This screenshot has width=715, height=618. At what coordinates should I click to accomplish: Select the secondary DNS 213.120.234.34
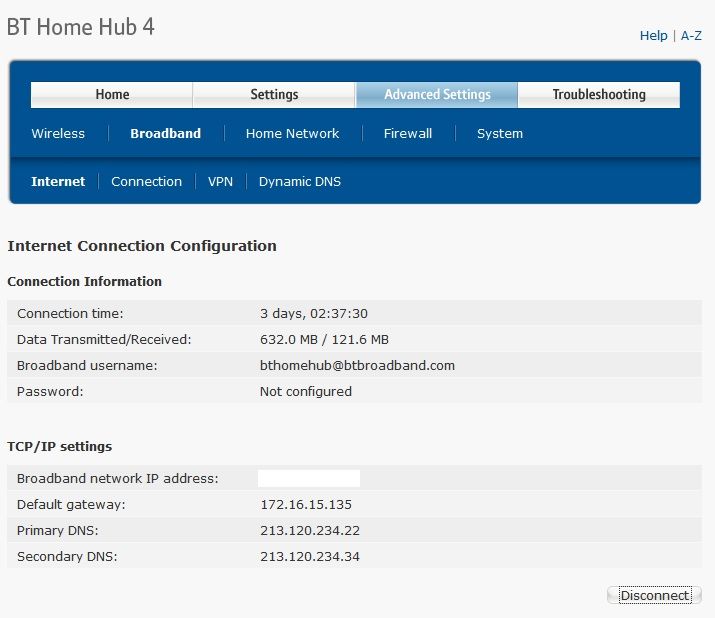coord(310,556)
